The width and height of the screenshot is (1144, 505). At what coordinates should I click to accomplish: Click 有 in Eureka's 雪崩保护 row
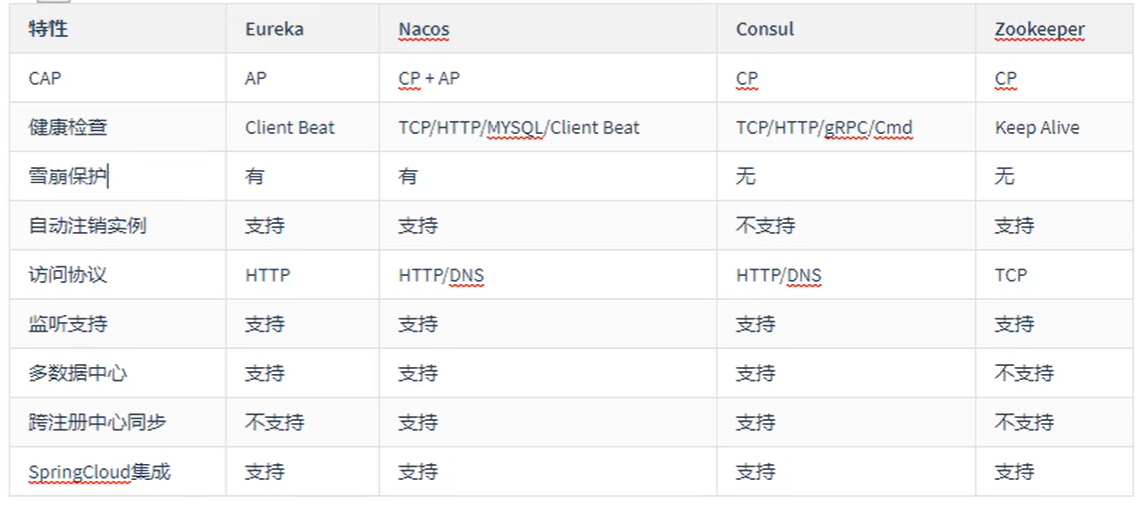[255, 176]
